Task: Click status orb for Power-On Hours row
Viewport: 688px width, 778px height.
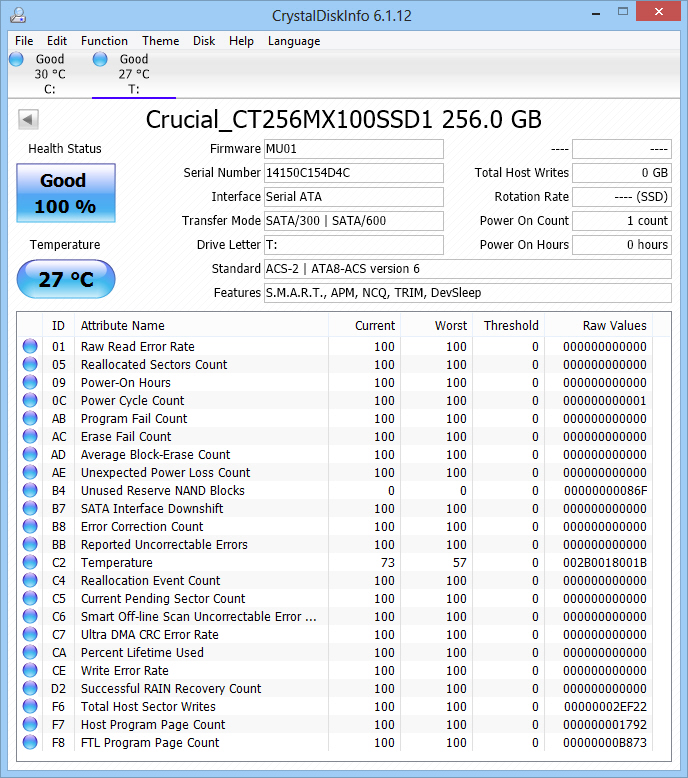Action: (x=30, y=383)
